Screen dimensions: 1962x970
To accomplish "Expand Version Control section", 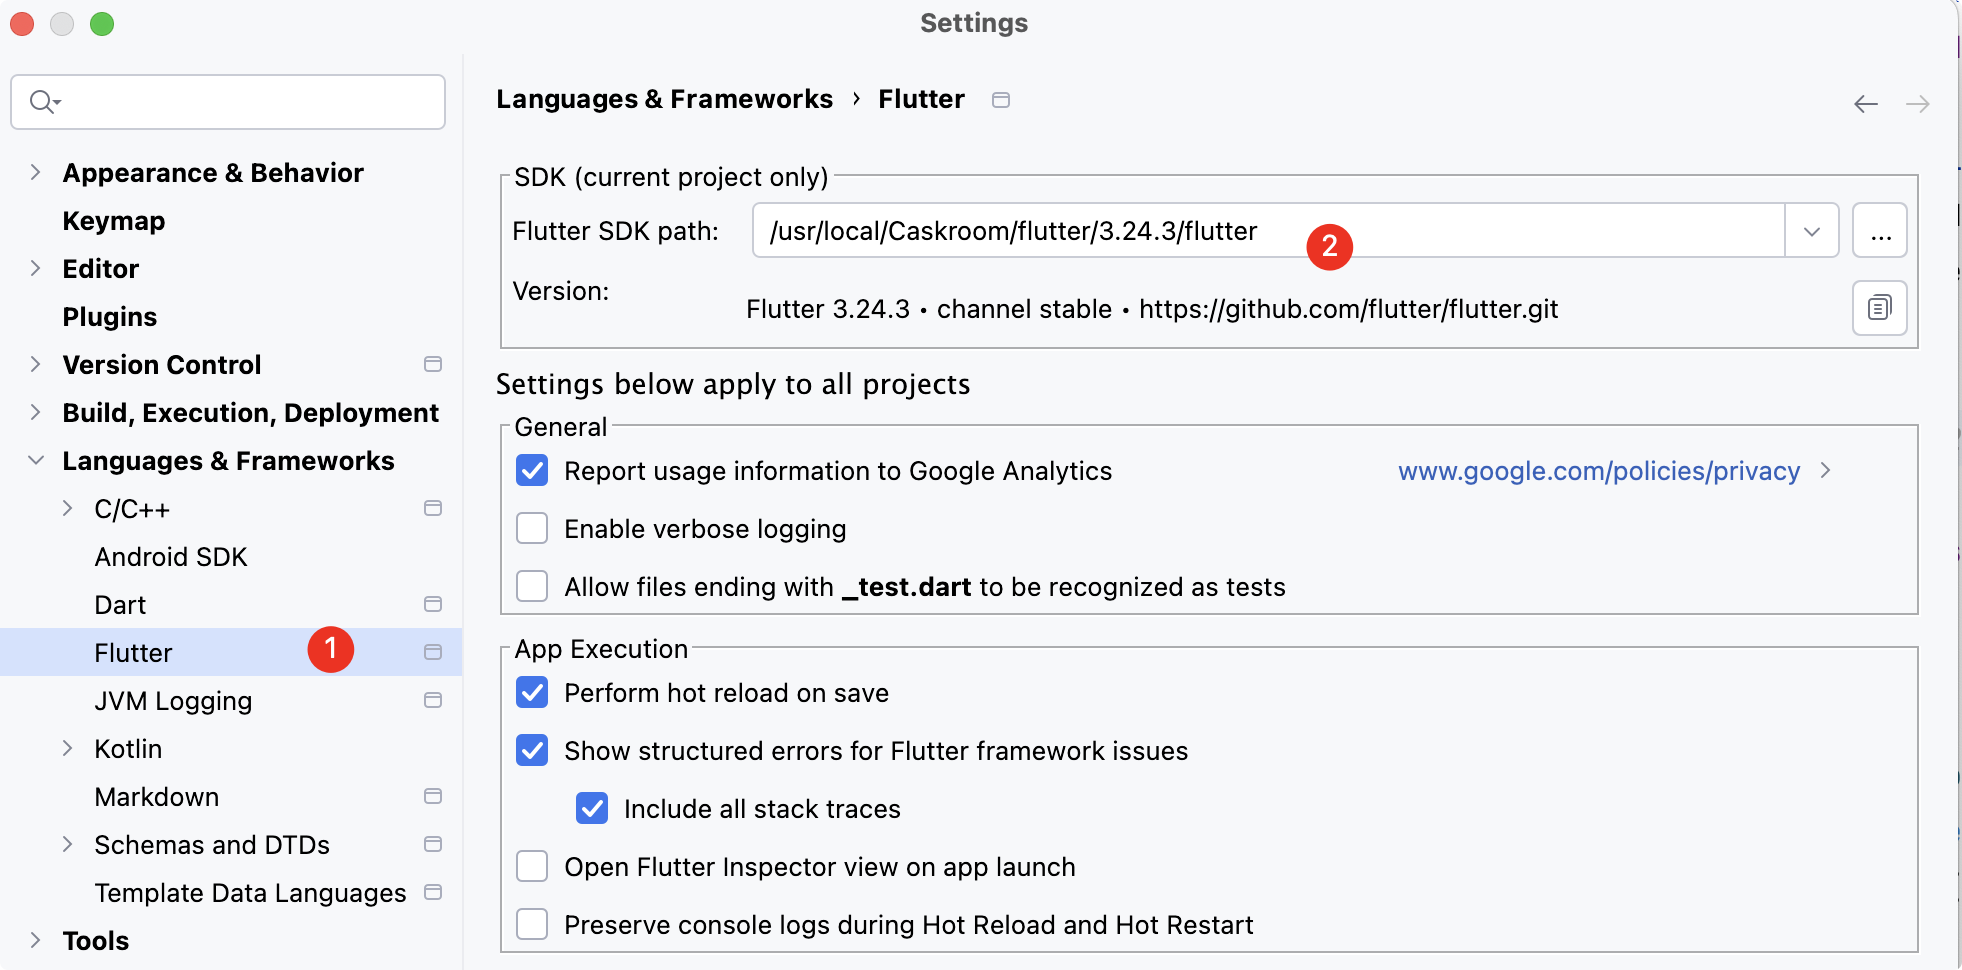I will click(36, 365).
